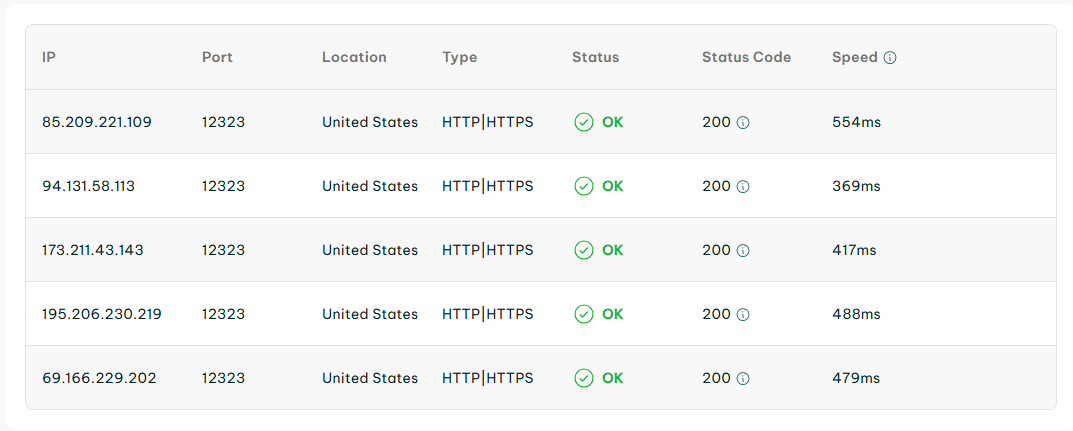Select the IP column header
Viewport: 1073px width, 431px height.
[x=49, y=57]
